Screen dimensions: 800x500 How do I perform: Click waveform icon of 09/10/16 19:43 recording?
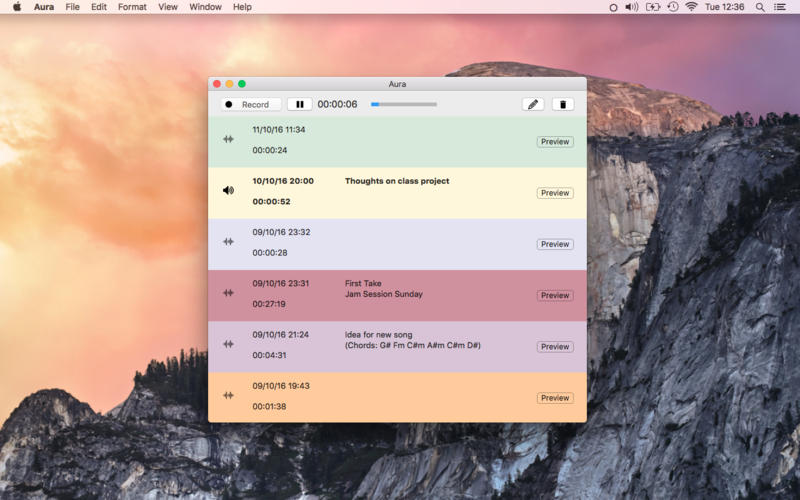pyautogui.click(x=228, y=395)
